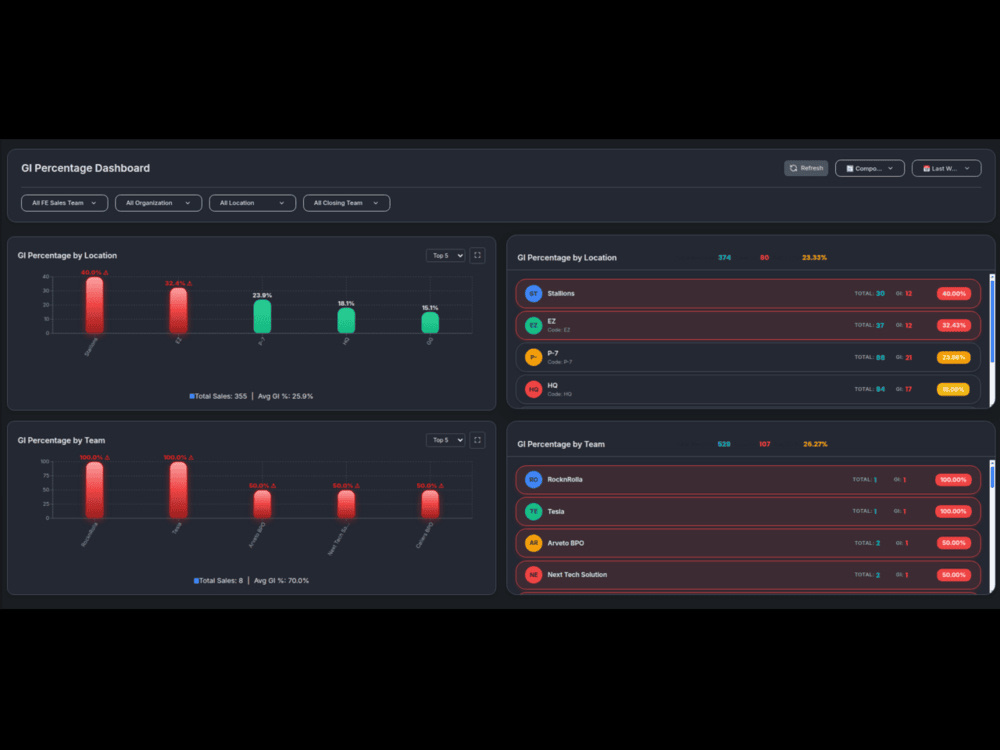The width and height of the screenshot is (1000, 750).
Task: Select the P-7 location row
Action: (747, 357)
